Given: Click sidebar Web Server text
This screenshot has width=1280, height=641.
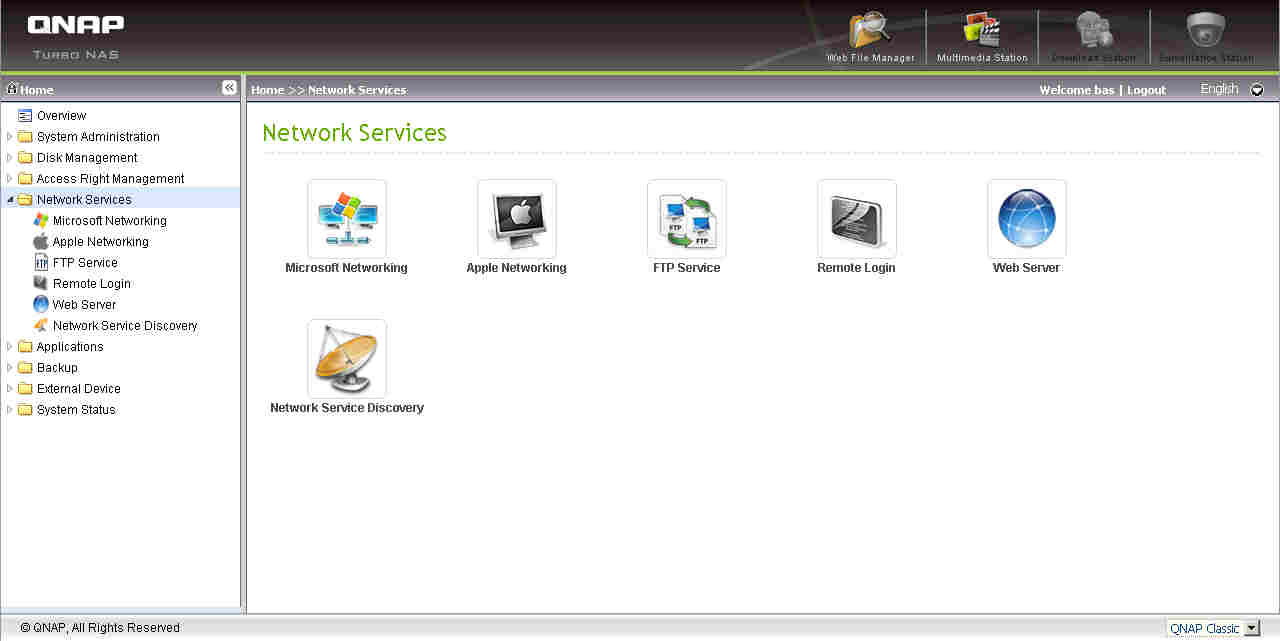Looking at the screenshot, I should tap(84, 304).
